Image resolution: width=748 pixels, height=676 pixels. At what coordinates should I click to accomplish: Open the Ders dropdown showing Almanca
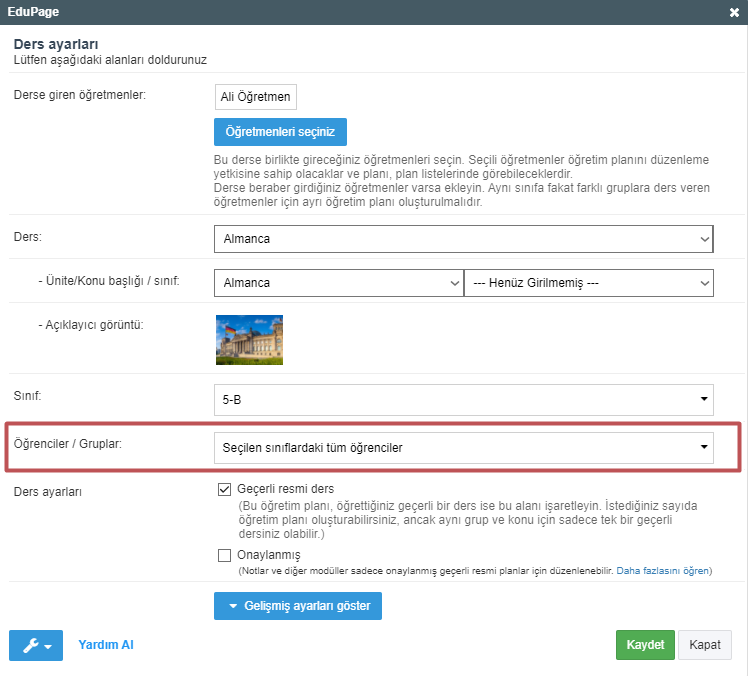[x=463, y=240]
